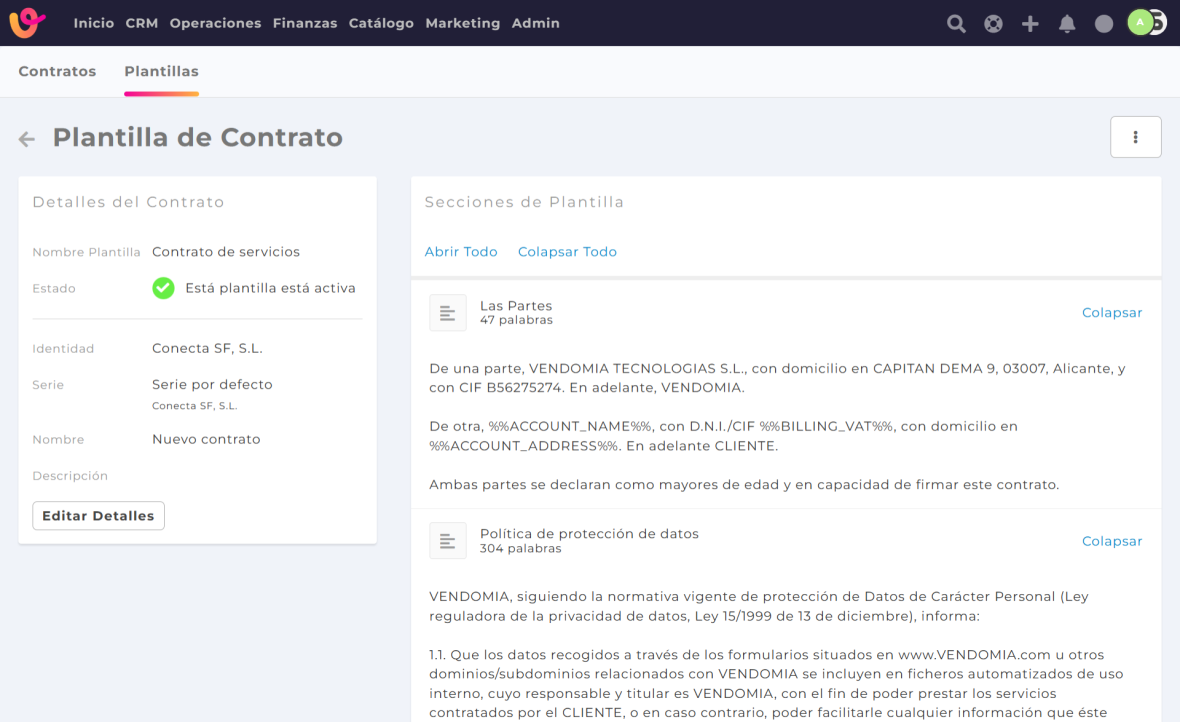Click the green user avatar
Screen dimensions: 1180x722
[x=1140, y=23]
